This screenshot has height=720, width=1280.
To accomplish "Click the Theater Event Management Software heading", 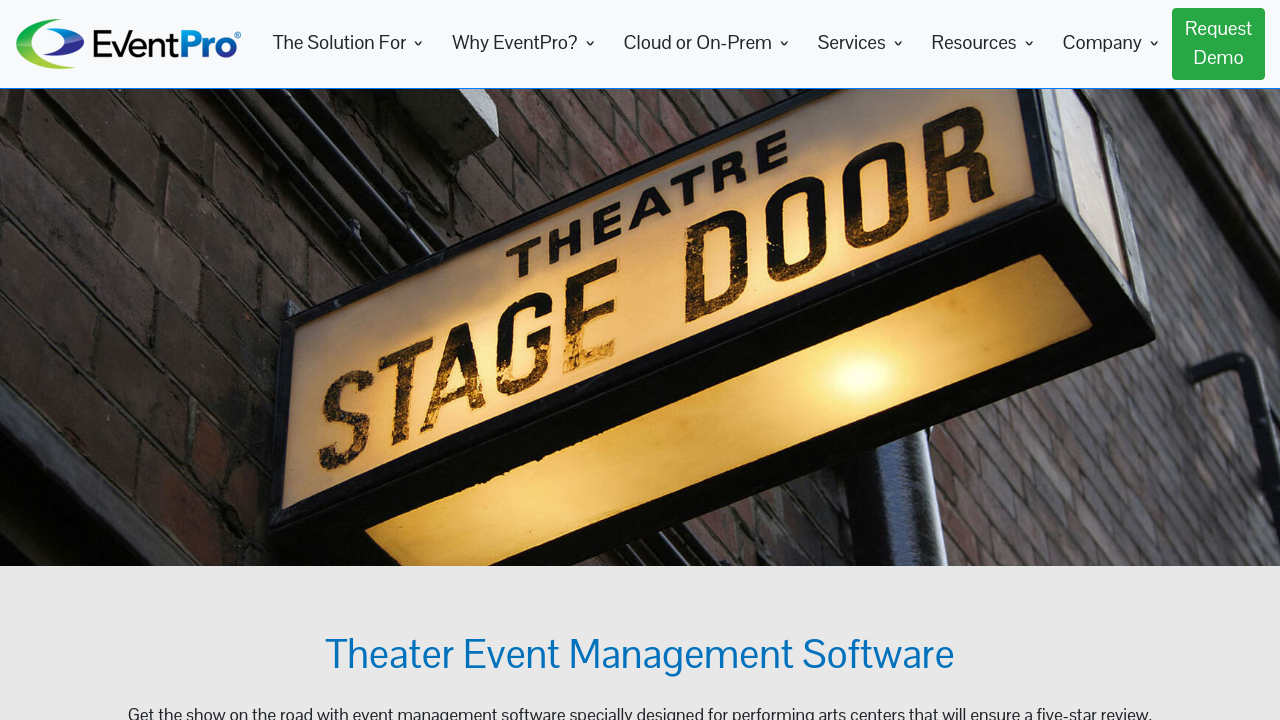I will pyautogui.click(x=640, y=654).
